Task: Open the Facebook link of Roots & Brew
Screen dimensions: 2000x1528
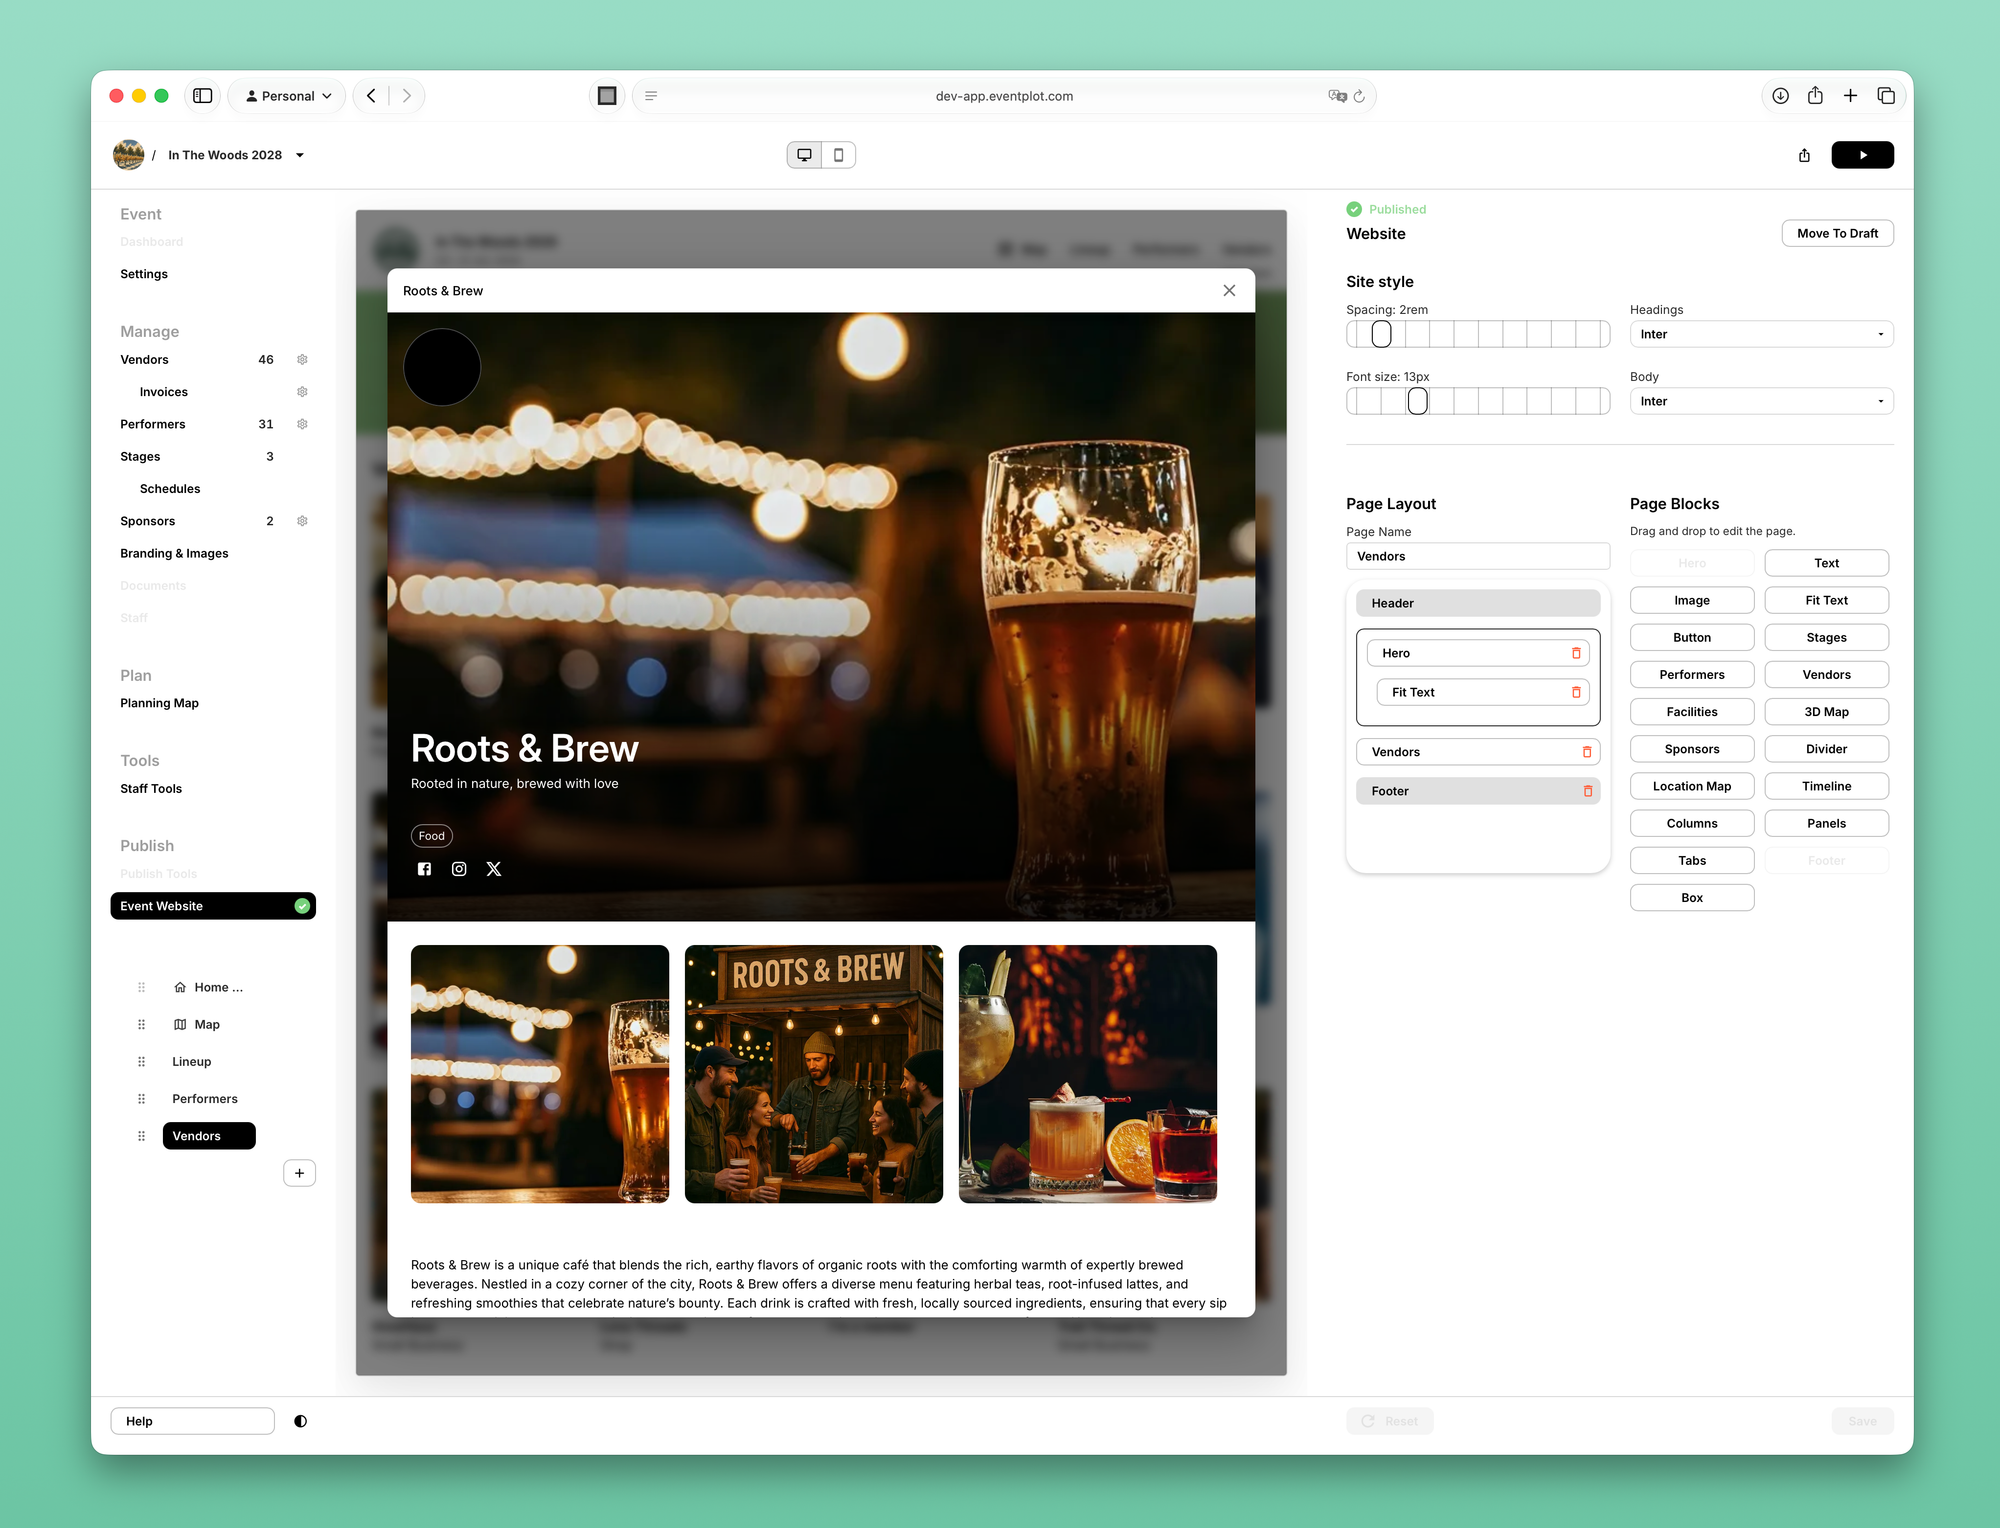Action: (424, 869)
